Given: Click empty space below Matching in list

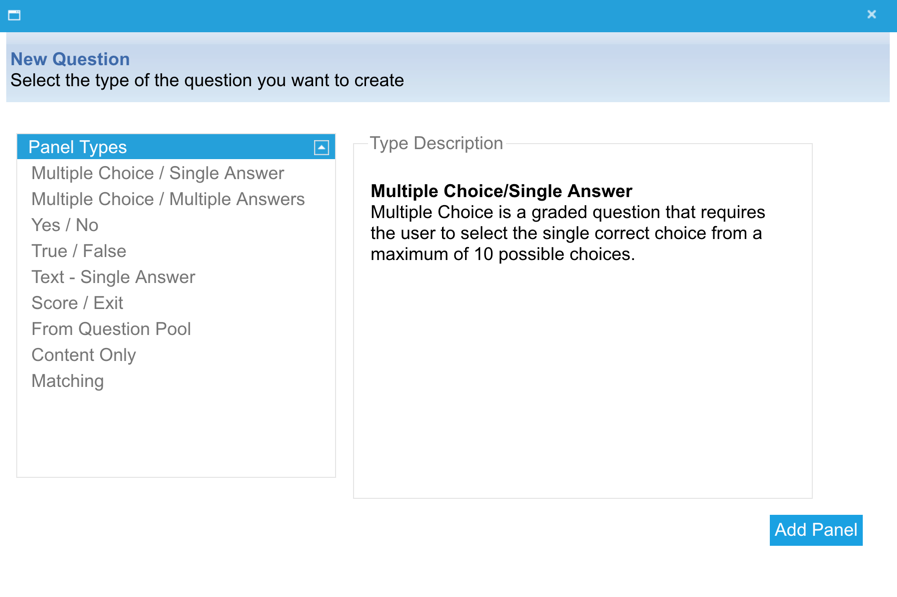Looking at the screenshot, I should [x=175, y=435].
